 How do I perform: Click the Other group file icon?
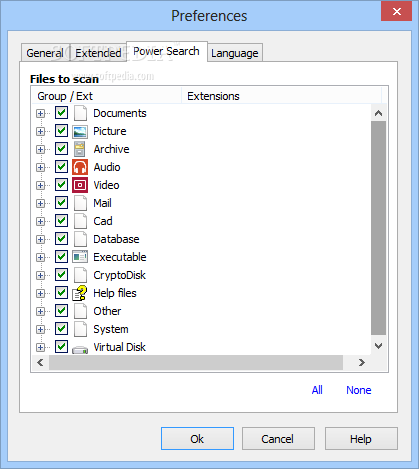[80, 311]
